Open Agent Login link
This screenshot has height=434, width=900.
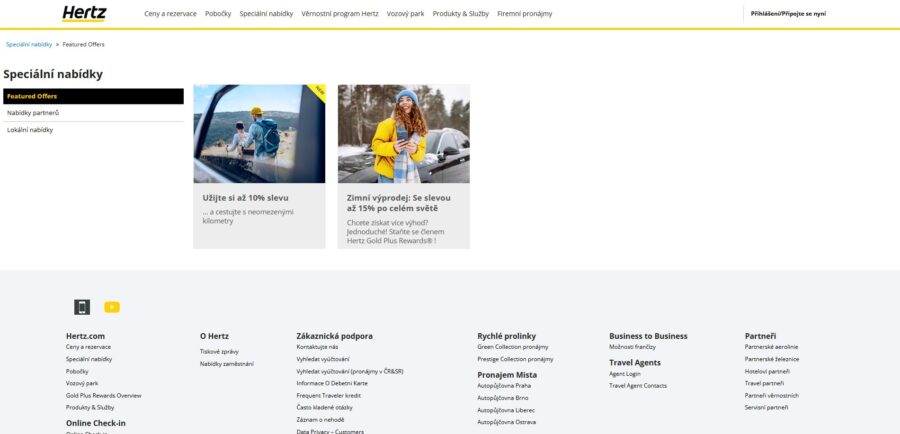tap(625, 374)
